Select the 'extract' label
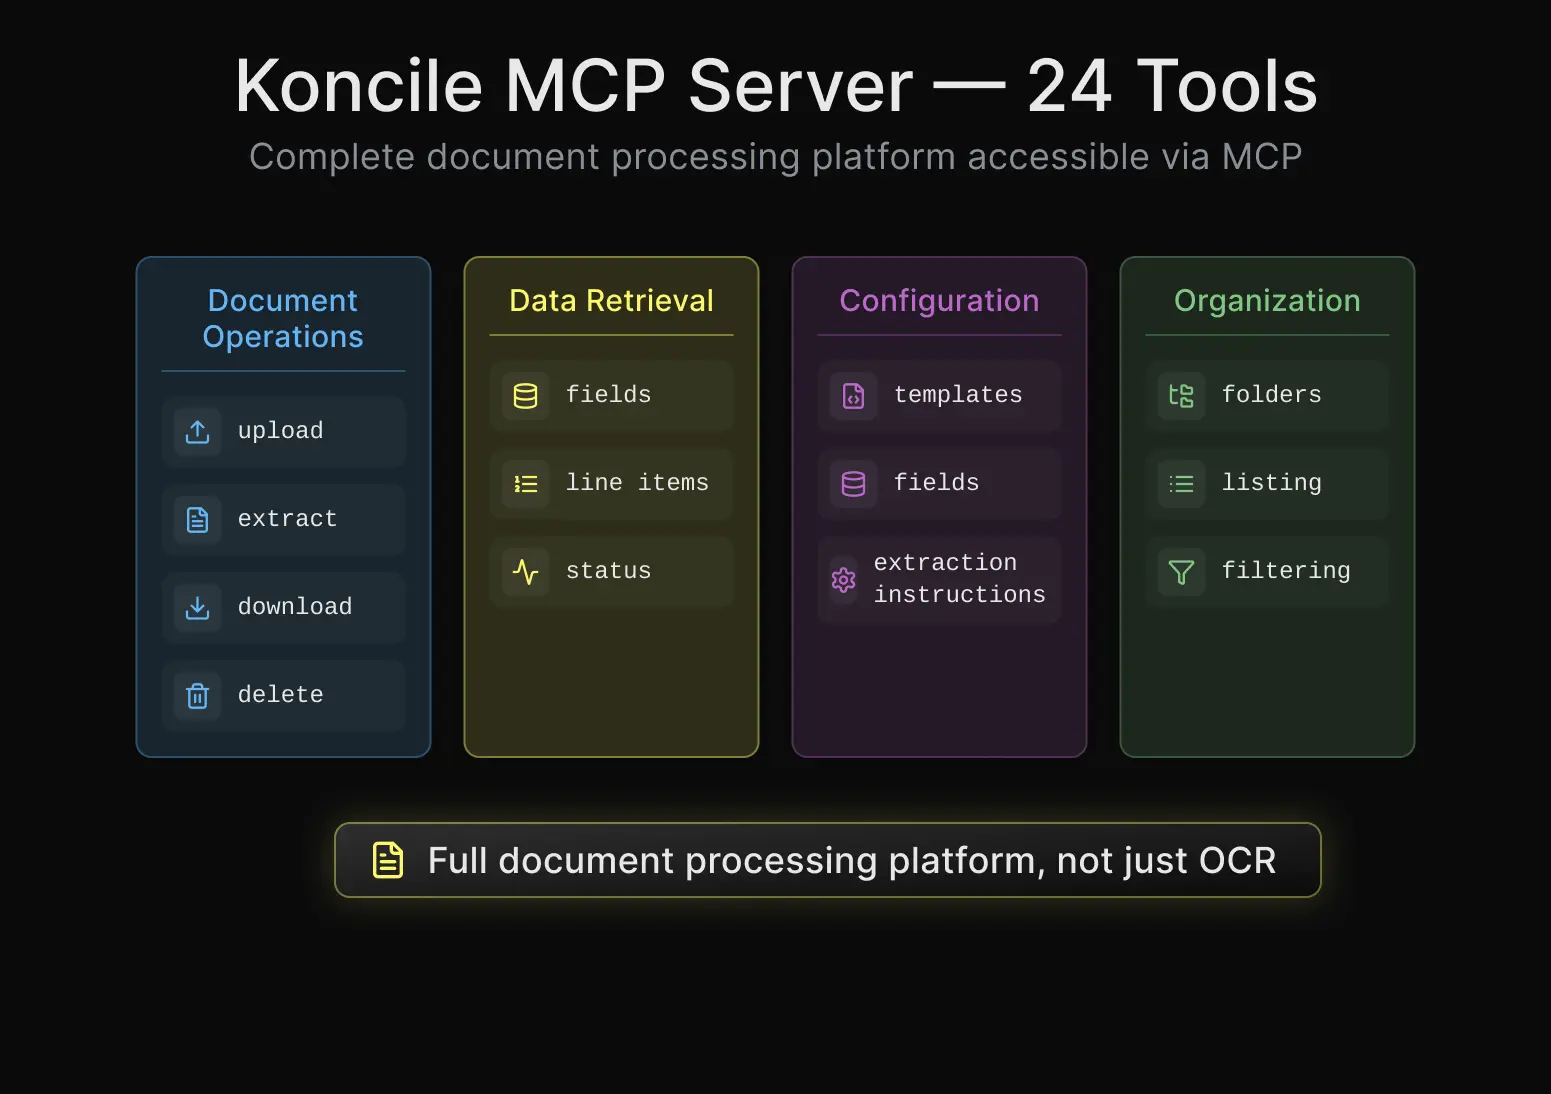 (x=288, y=519)
